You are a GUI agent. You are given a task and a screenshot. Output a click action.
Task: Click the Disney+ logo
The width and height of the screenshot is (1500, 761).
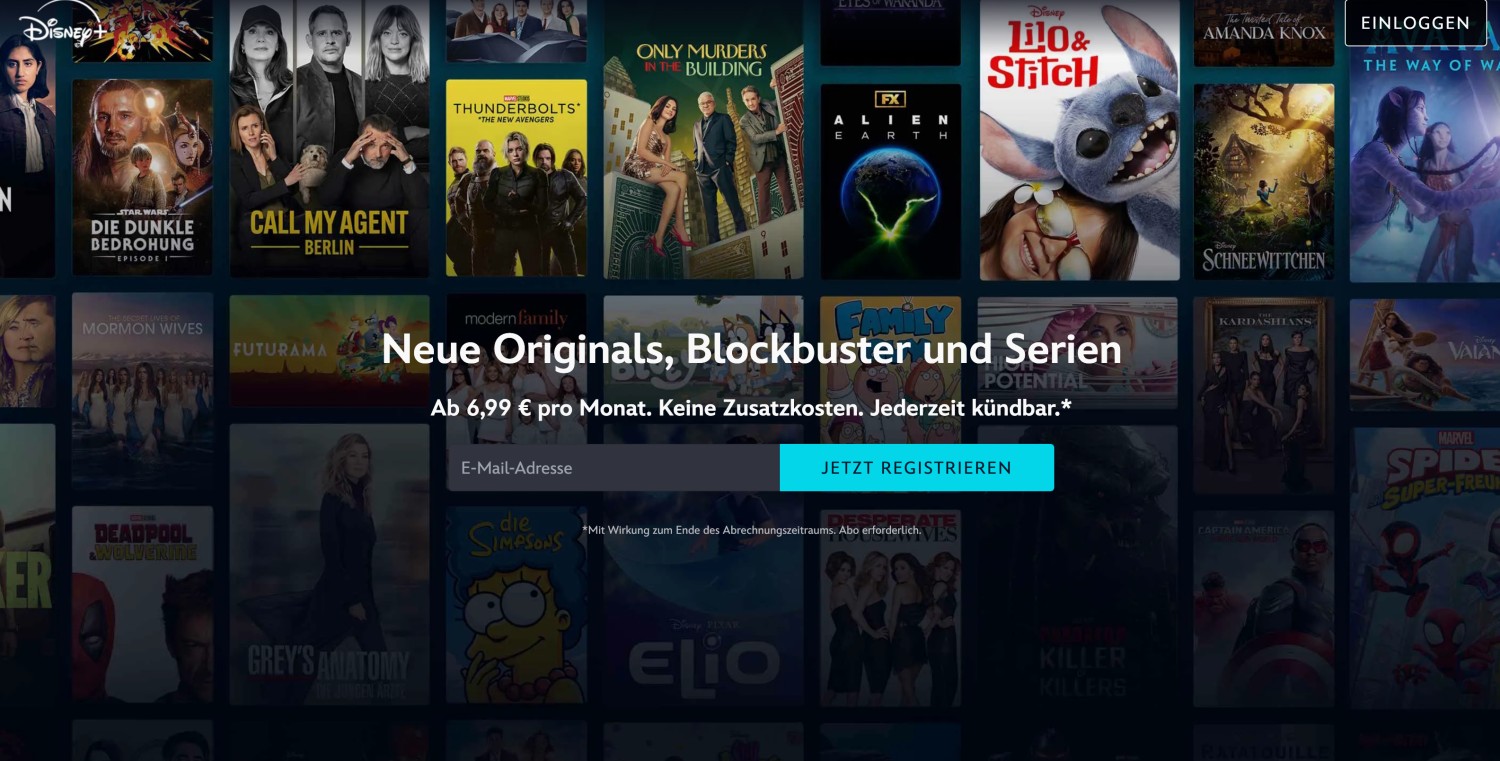point(63,28)
